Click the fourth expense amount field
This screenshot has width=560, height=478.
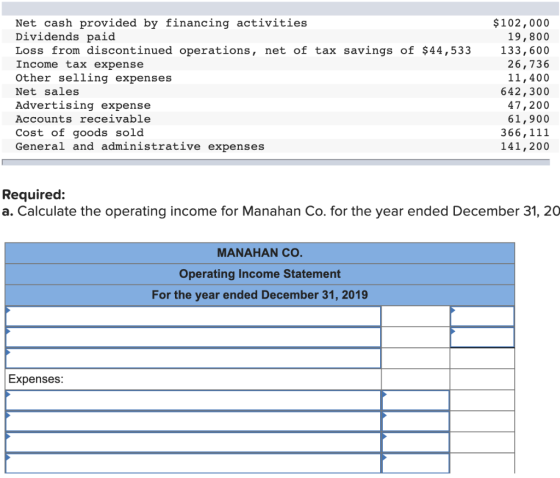416,463
